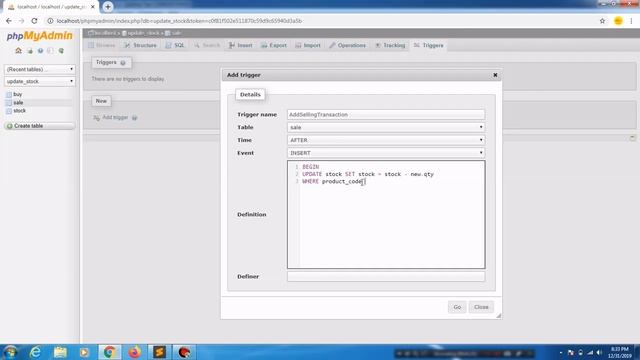This screenshot has width=640, height=360.
Task: Switch to the Structure tab
Action: pyautogui.click(x=140, y=45)
